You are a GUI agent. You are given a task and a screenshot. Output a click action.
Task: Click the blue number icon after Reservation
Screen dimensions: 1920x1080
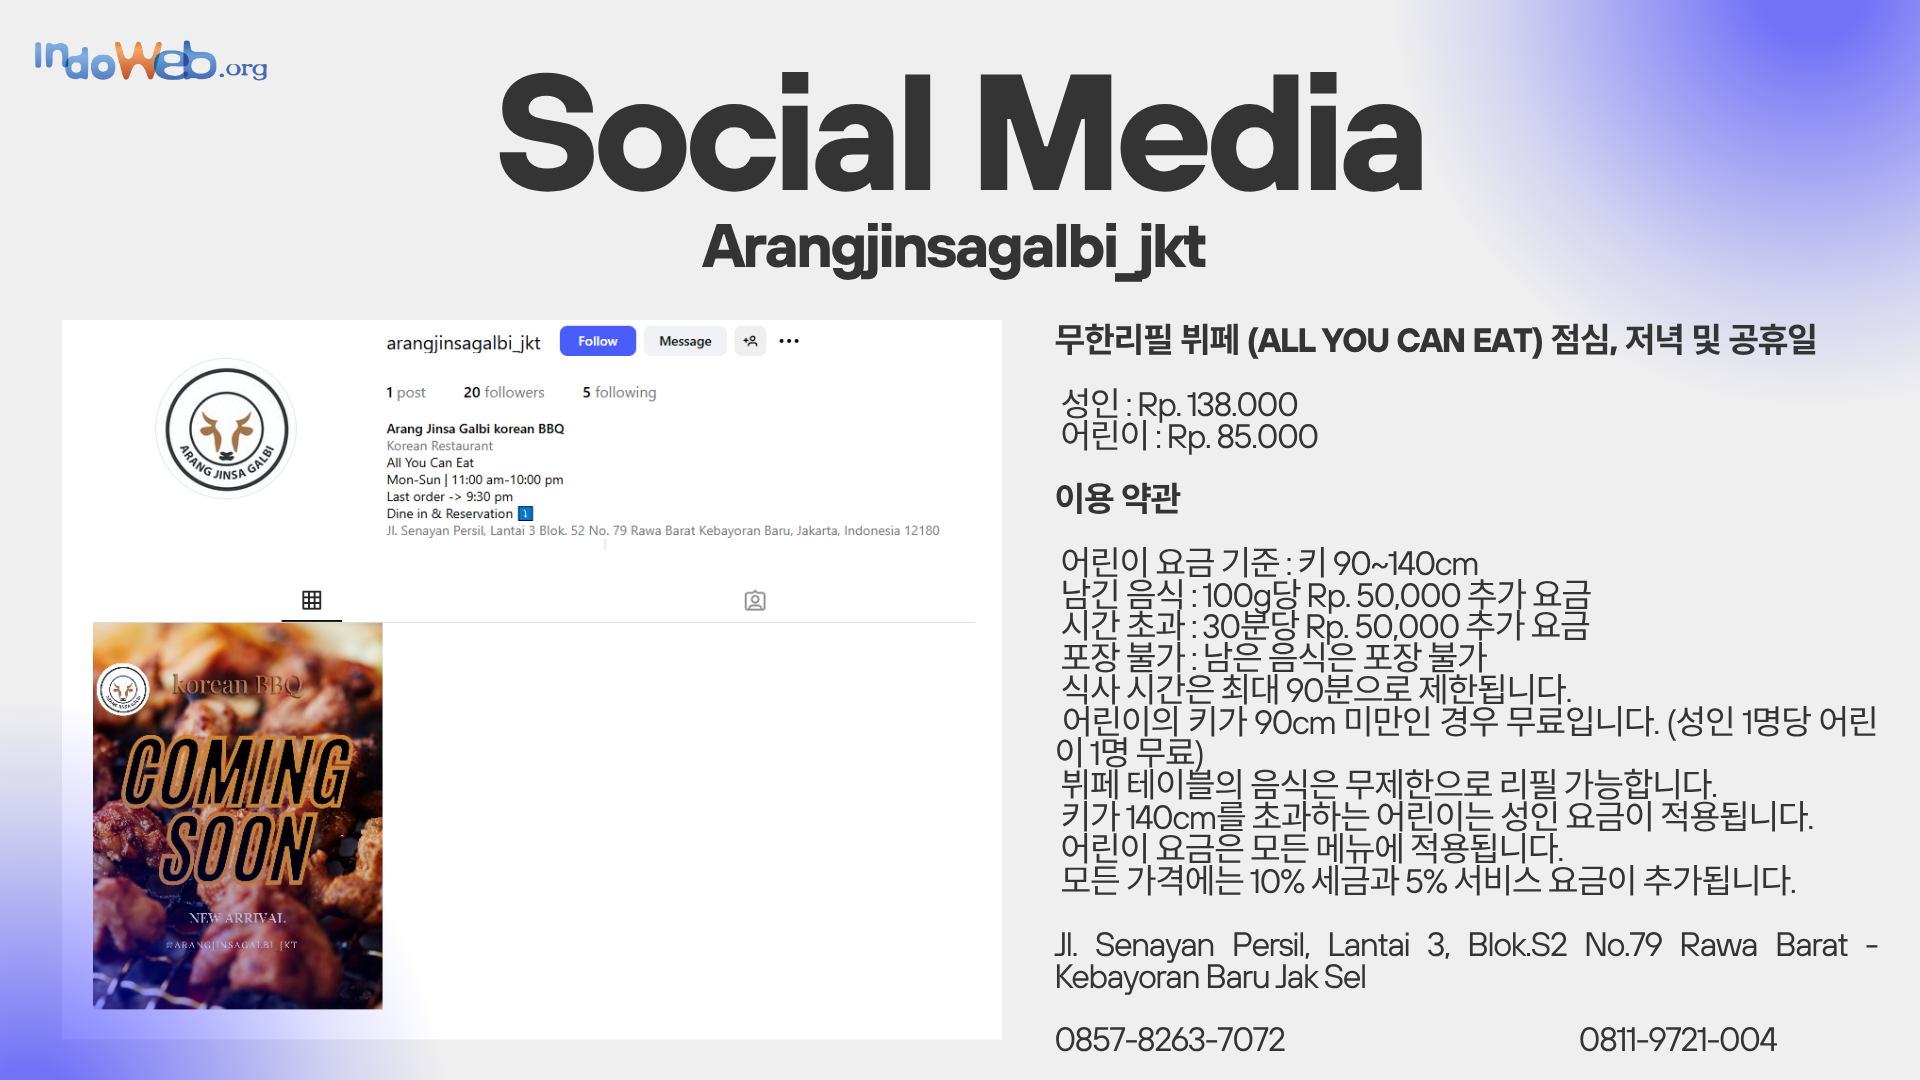coord(525,514)
